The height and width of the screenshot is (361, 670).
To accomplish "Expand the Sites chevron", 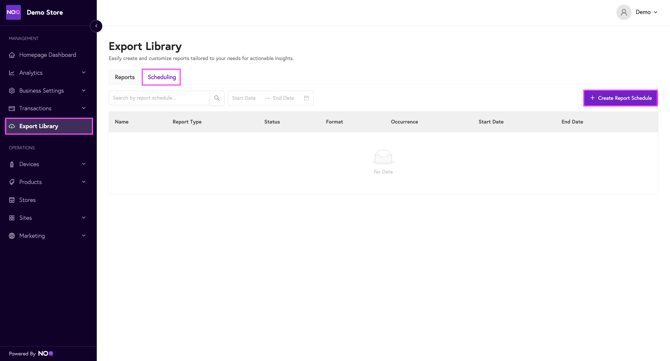I will point(84,218).
